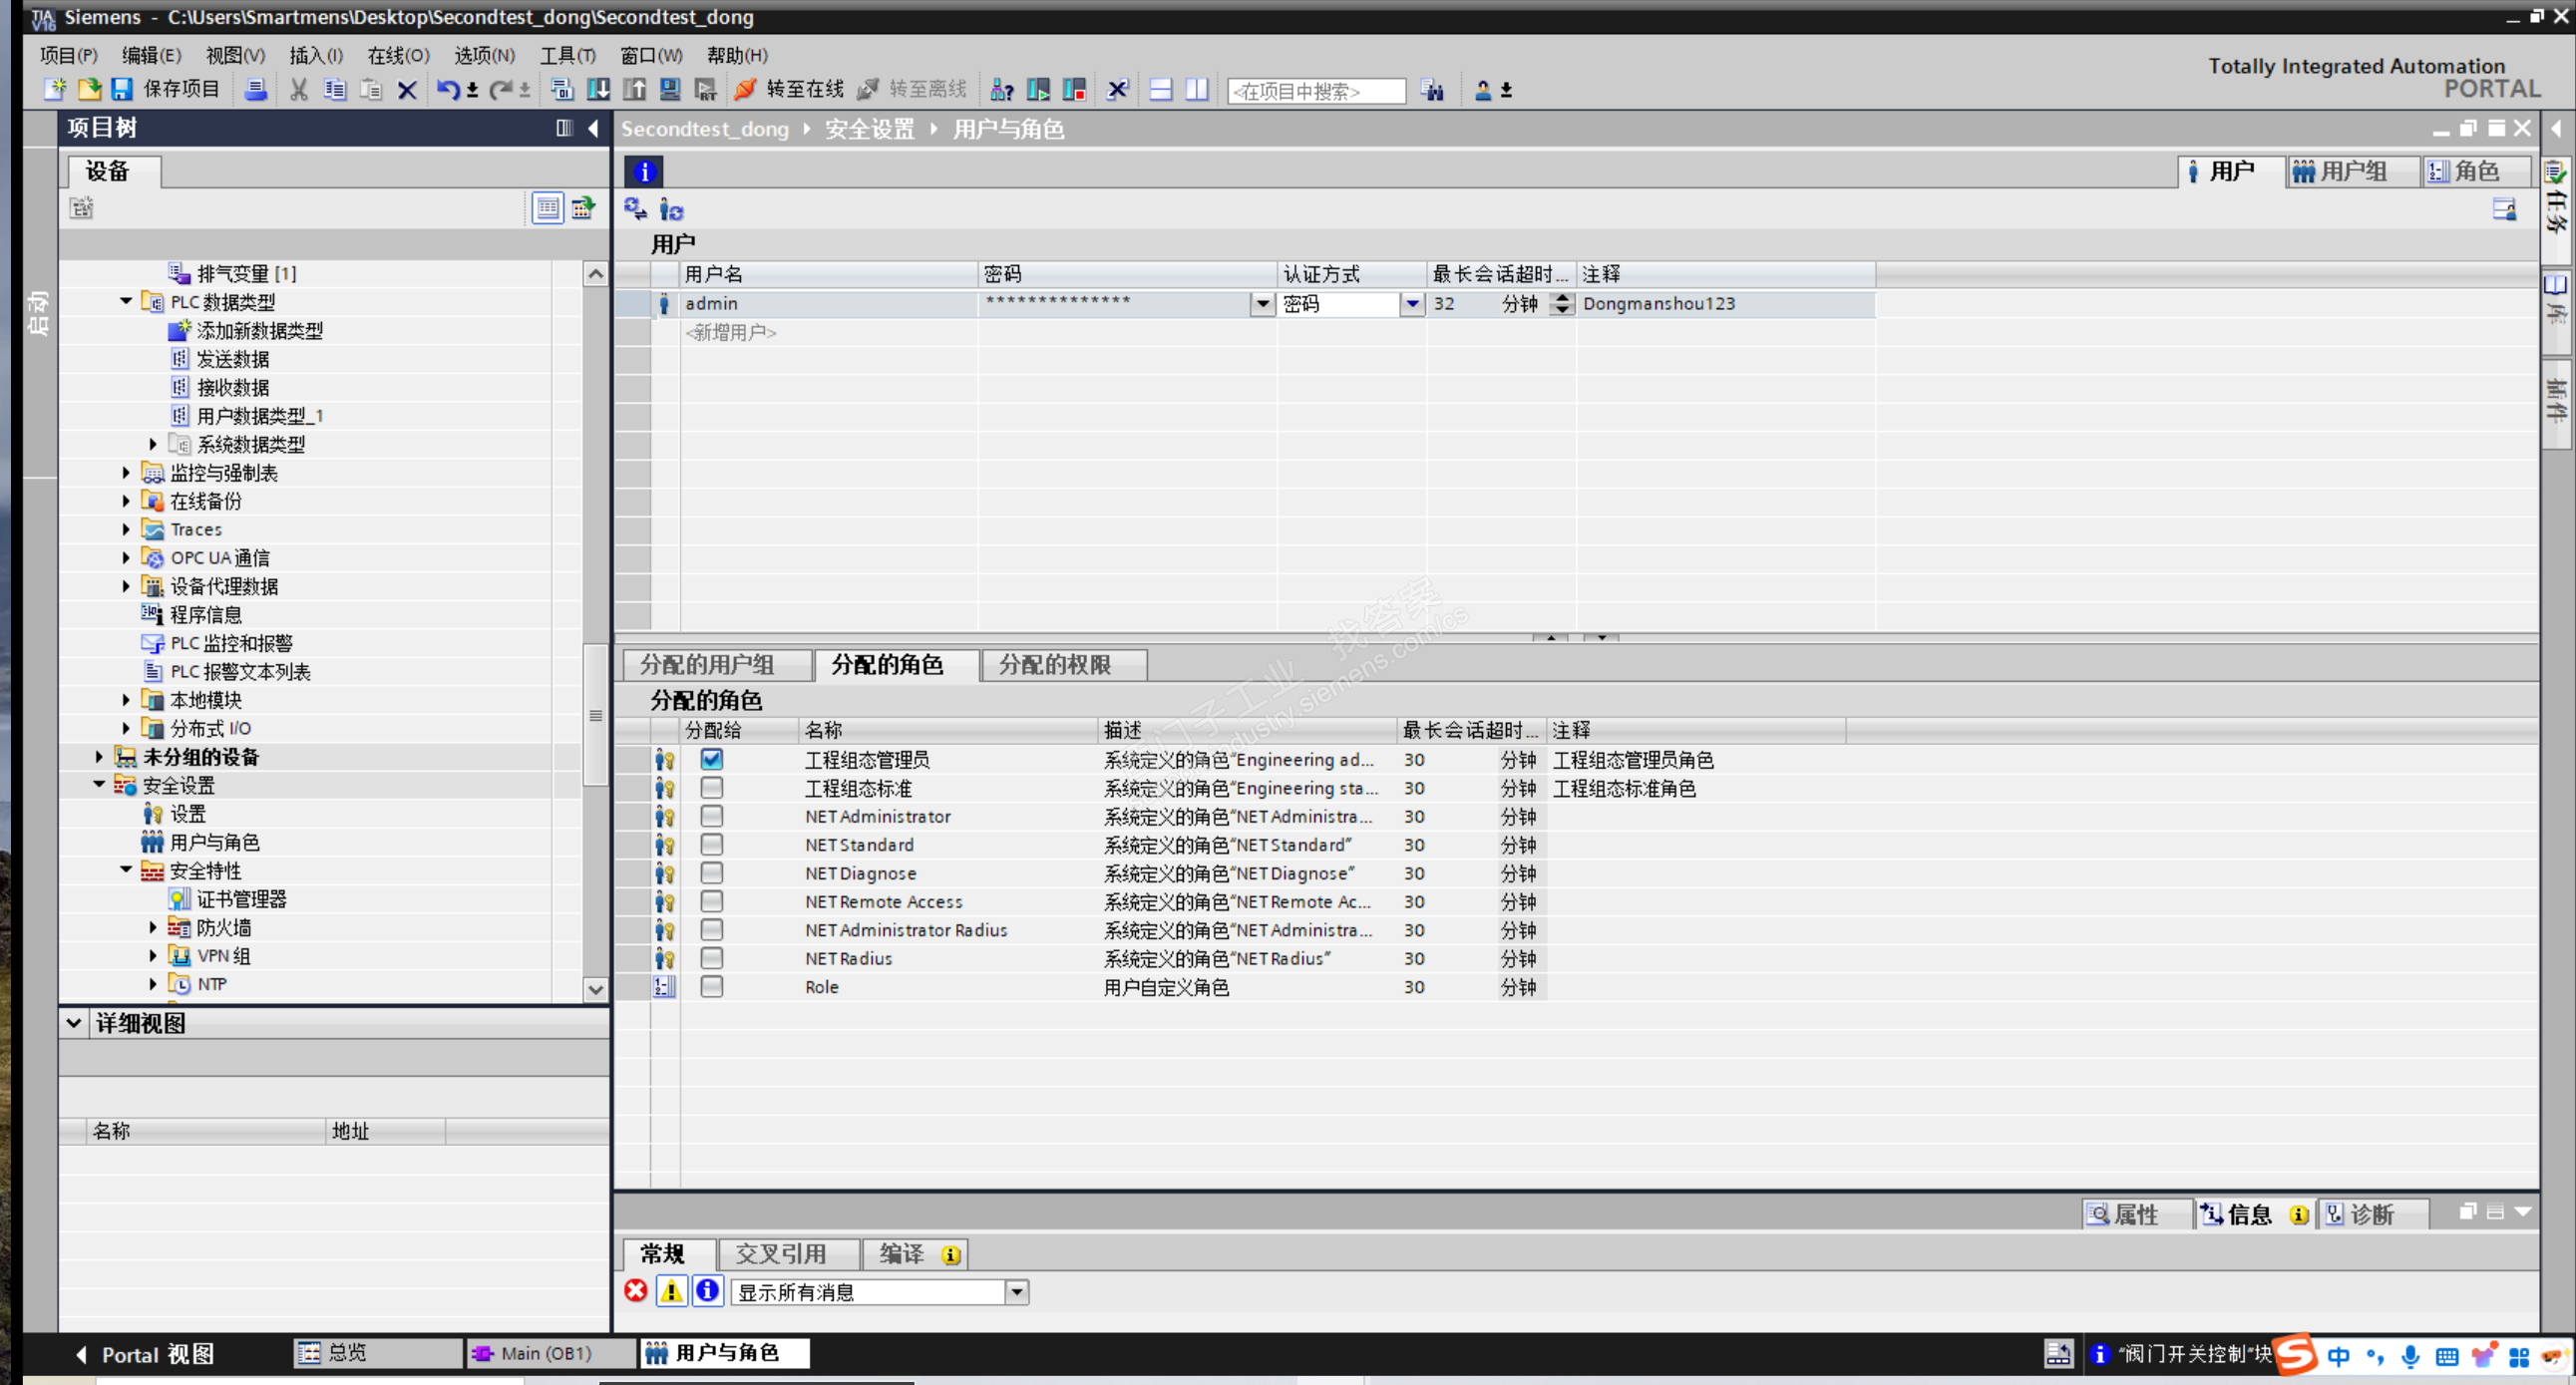Click the Cut scissors icon
Image resolution: width=2576 pixels, height=1385 pixels.
point(298,89)
